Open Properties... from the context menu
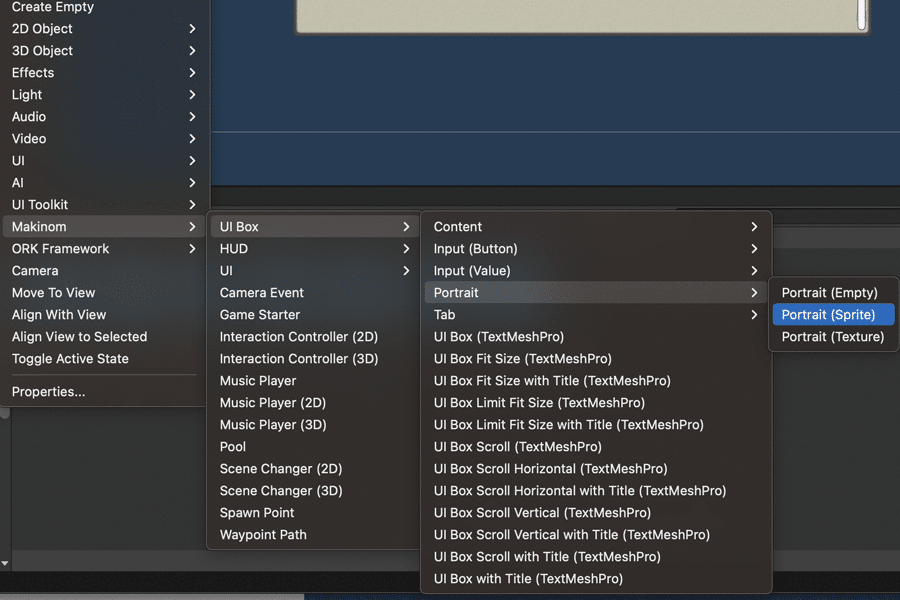The width and height of the screenshot is (900, 600). (x=103, y=392)
